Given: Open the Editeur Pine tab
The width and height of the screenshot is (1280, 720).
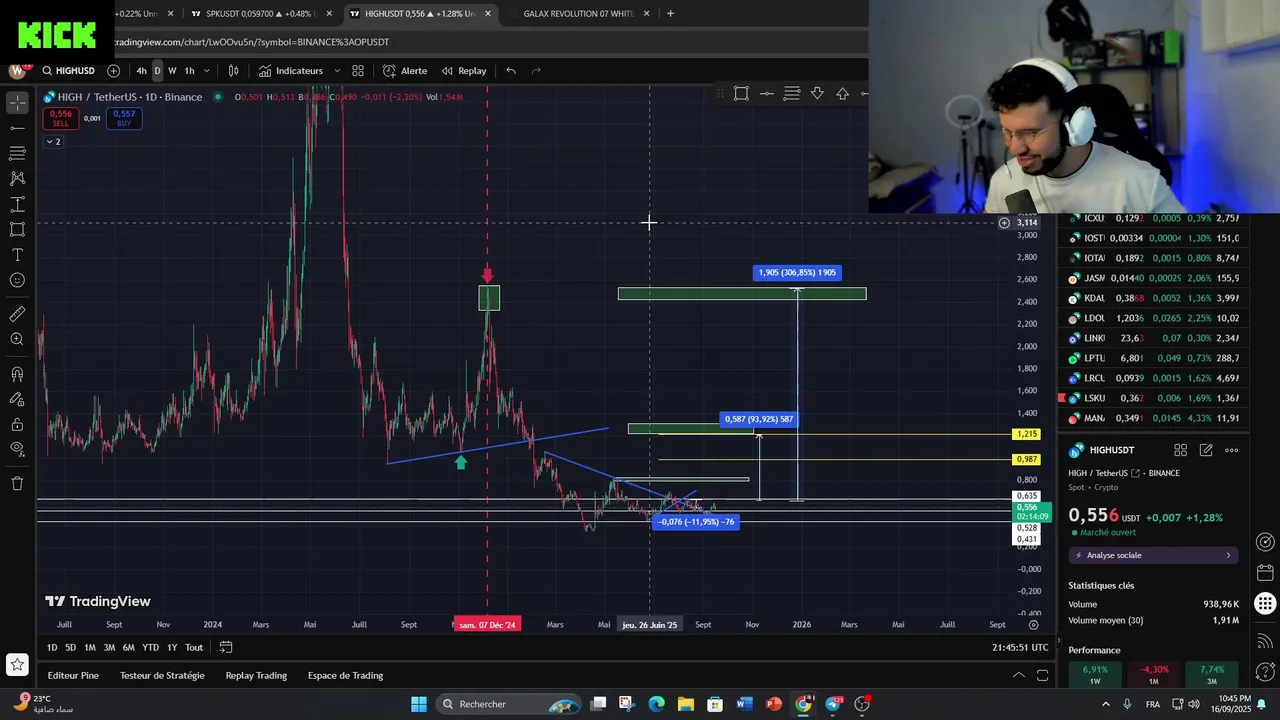Looking at the screenshot, I should click(73, 675).
